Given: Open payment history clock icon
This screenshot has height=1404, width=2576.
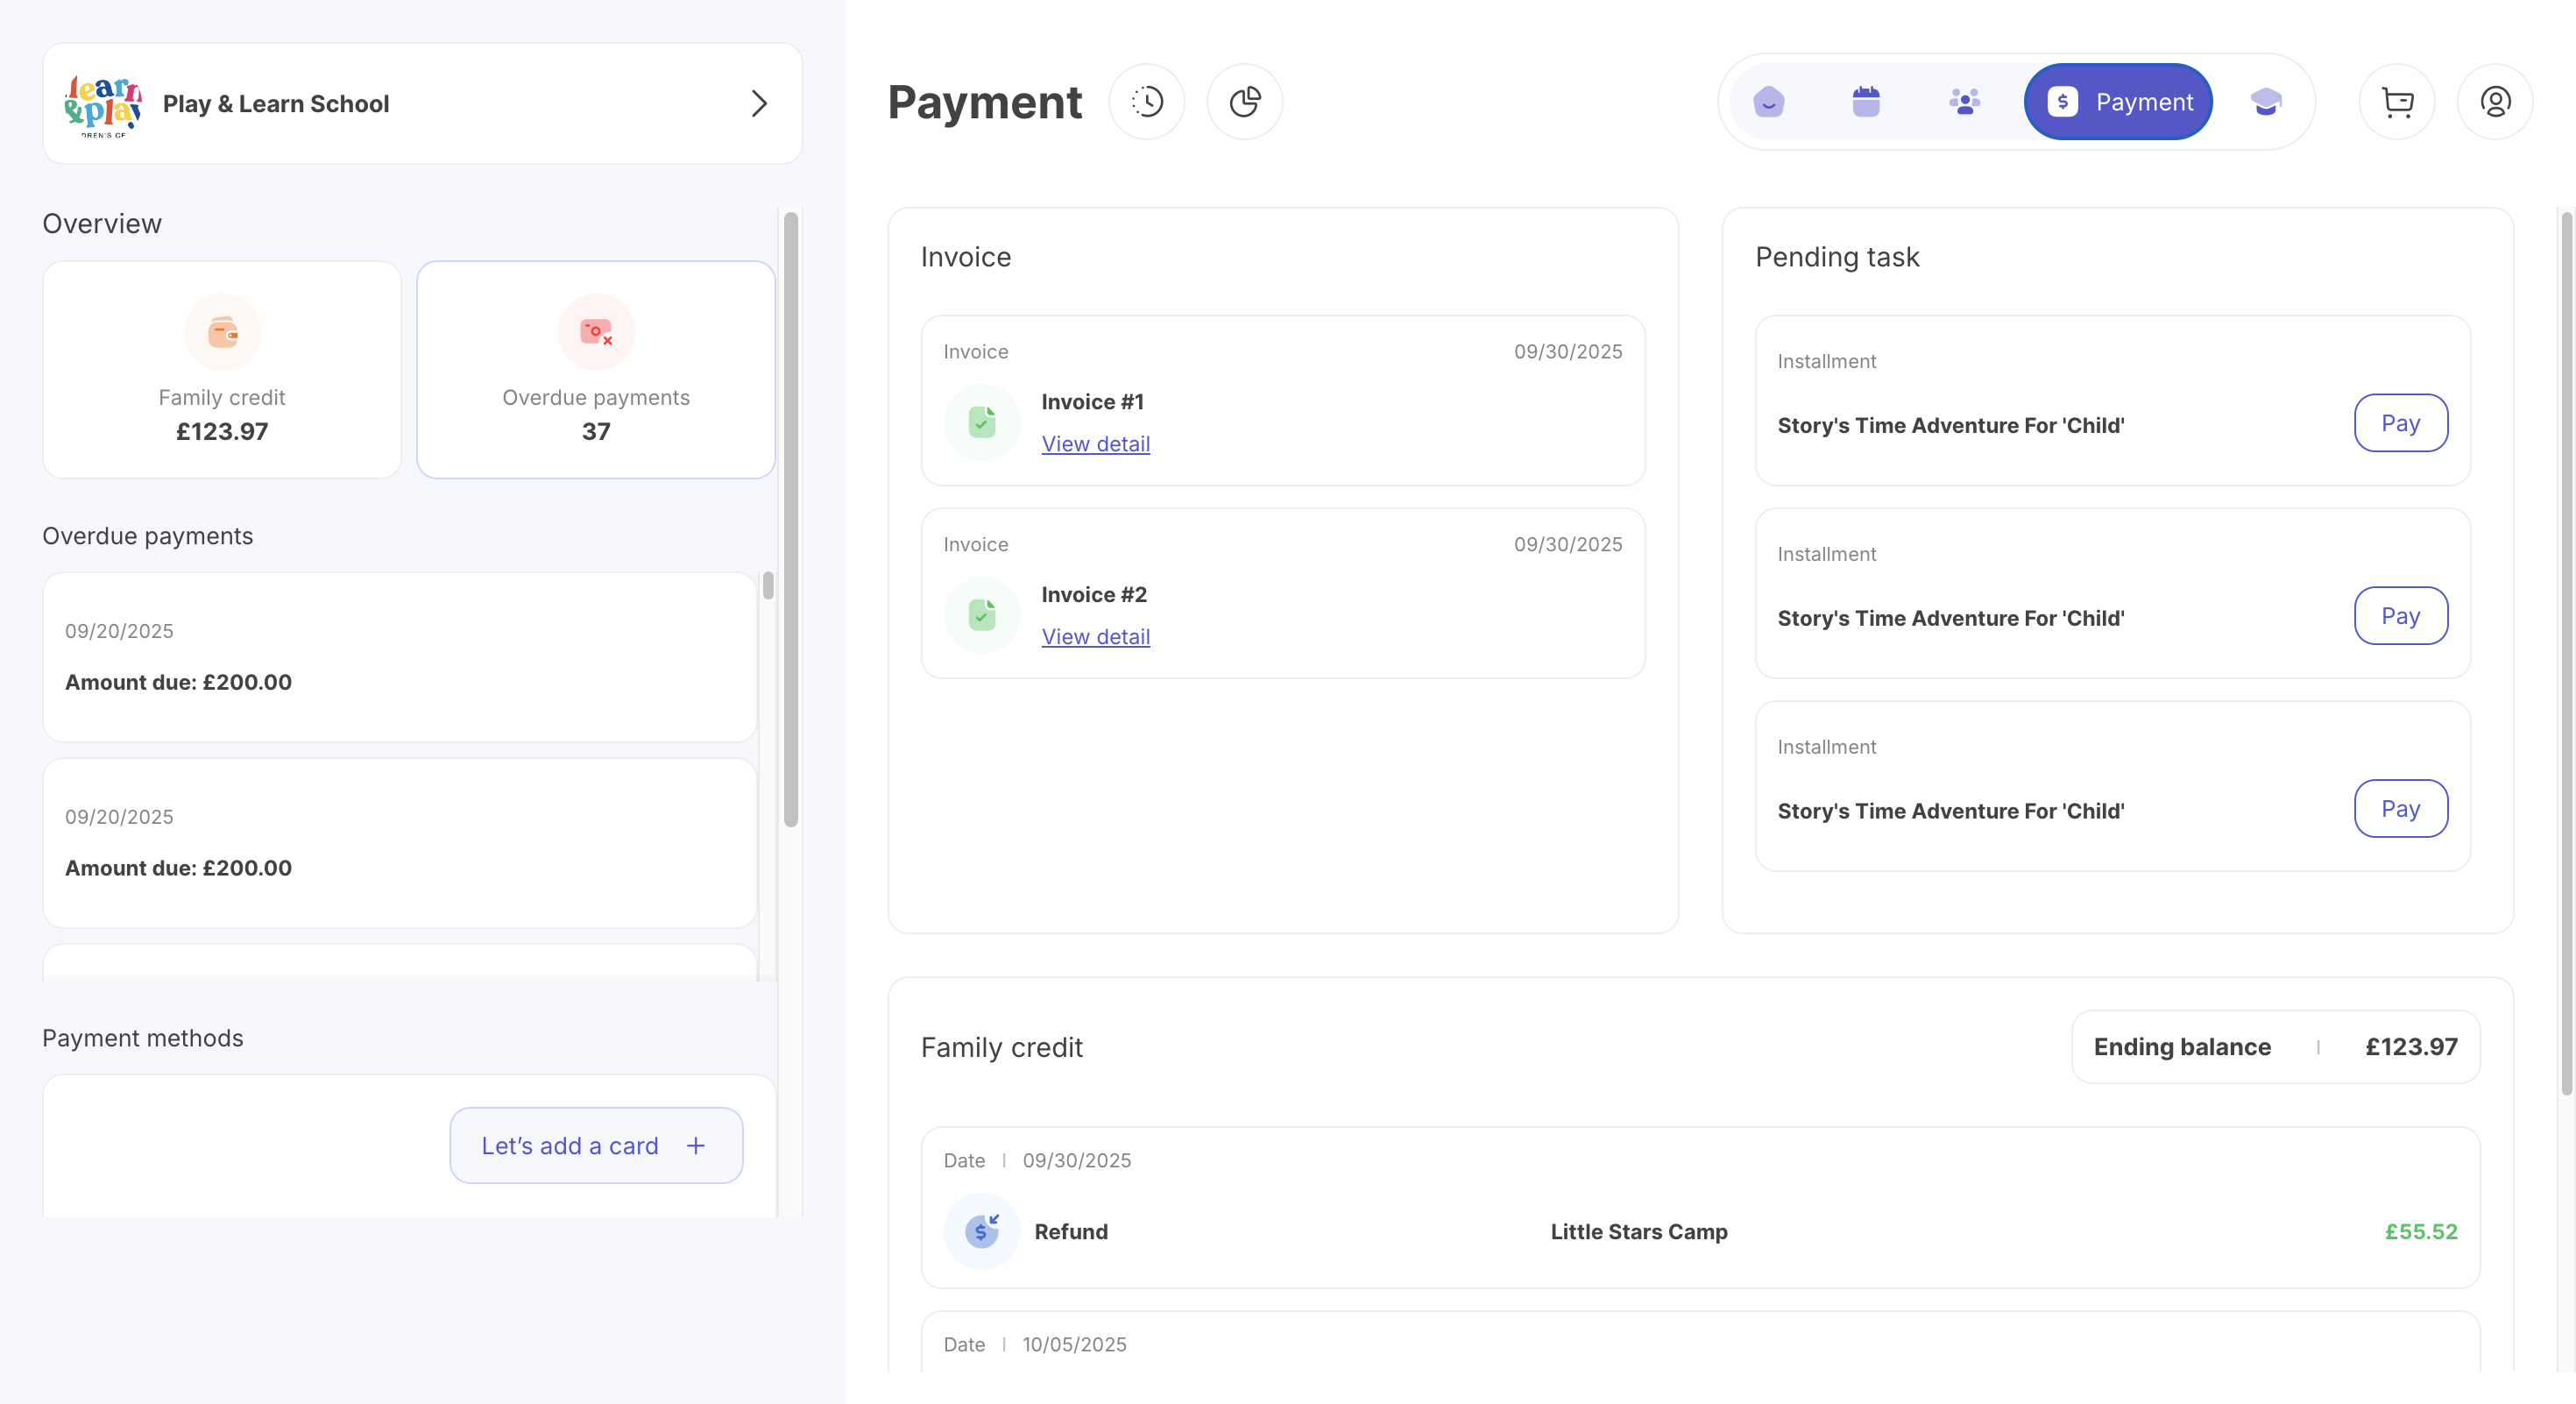Looking at the screenshot, I should tap(1147, 102).
